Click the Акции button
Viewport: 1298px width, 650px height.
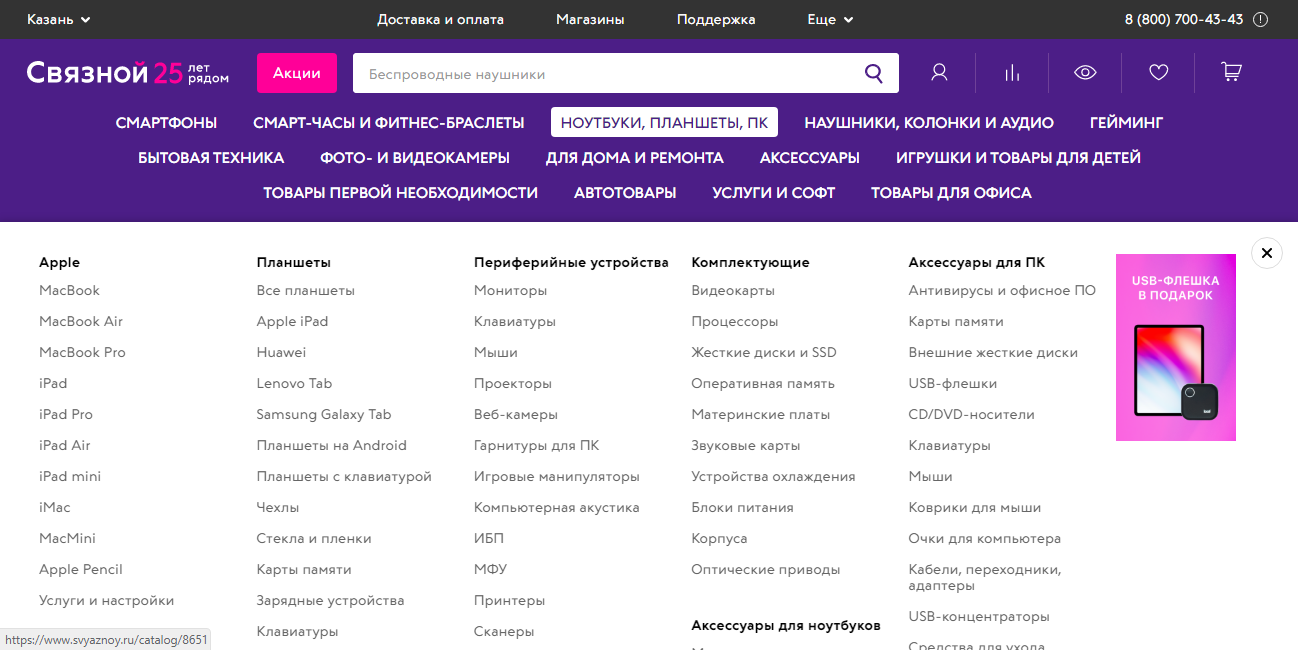tap(296, 72)
